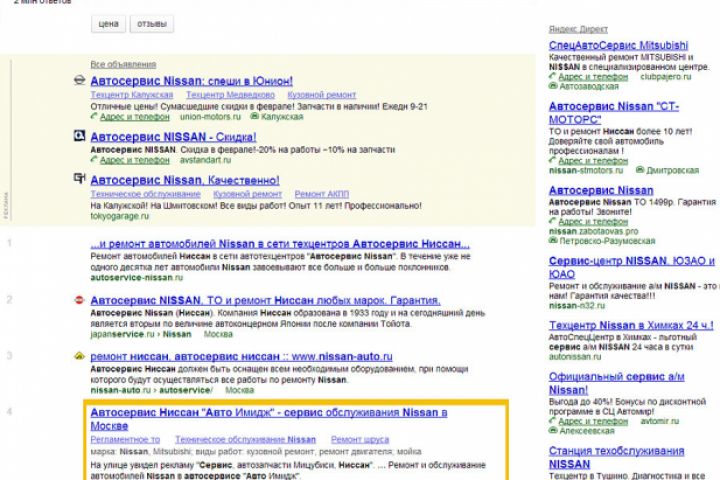
Task: Open 'Техцентр Nissan в Химках 24 ч.!' ad
Action: point(631,325)
